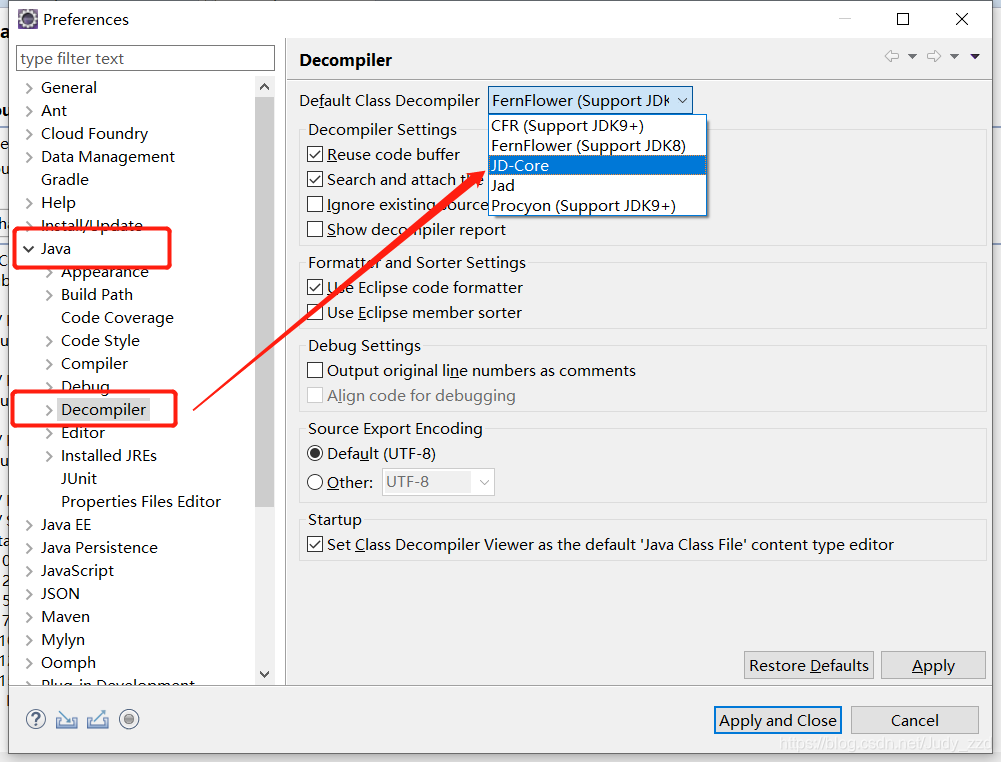The image size is (1001, 762).
Task: Select JUnit tree item
Action: click(79, 479)
